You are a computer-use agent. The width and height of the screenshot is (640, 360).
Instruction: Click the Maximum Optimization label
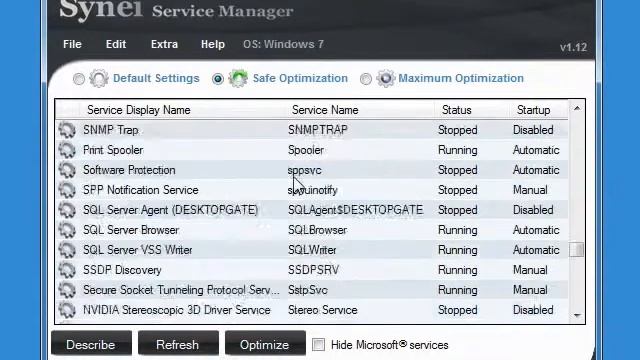(x=461, y=78)
